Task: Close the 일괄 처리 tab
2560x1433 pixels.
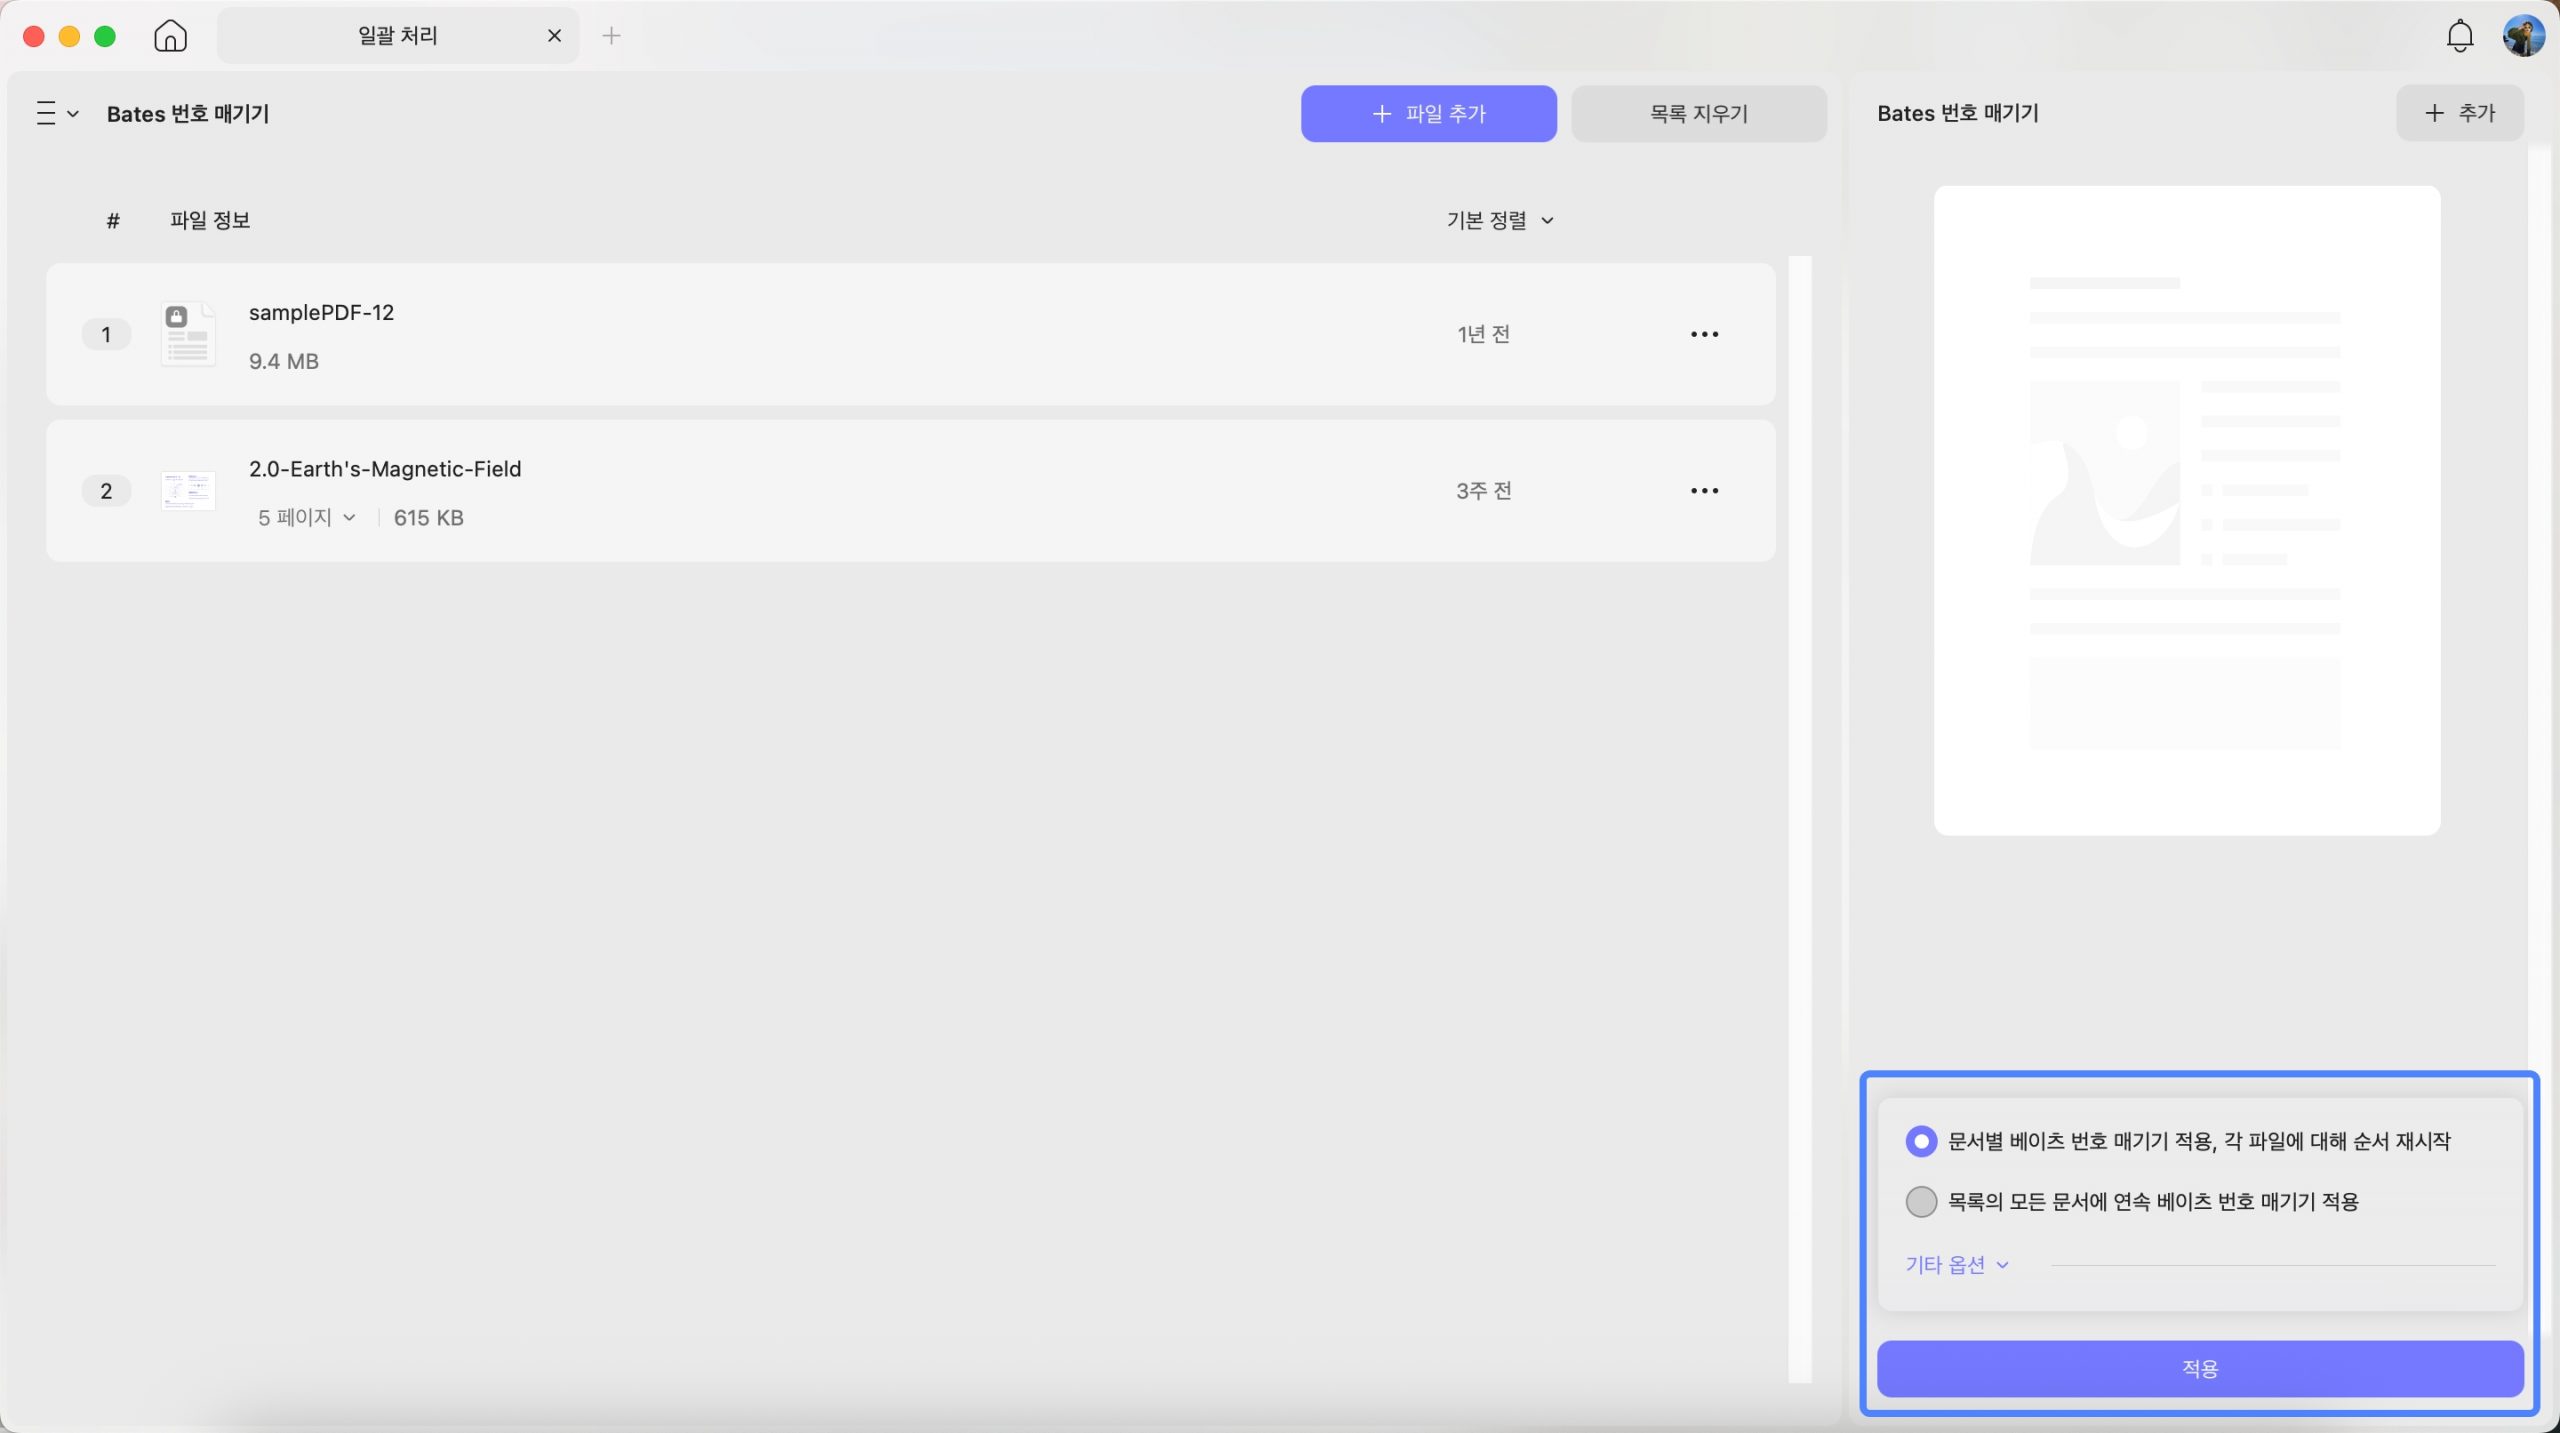Action: pyautogui.click(x=554, y=36)
